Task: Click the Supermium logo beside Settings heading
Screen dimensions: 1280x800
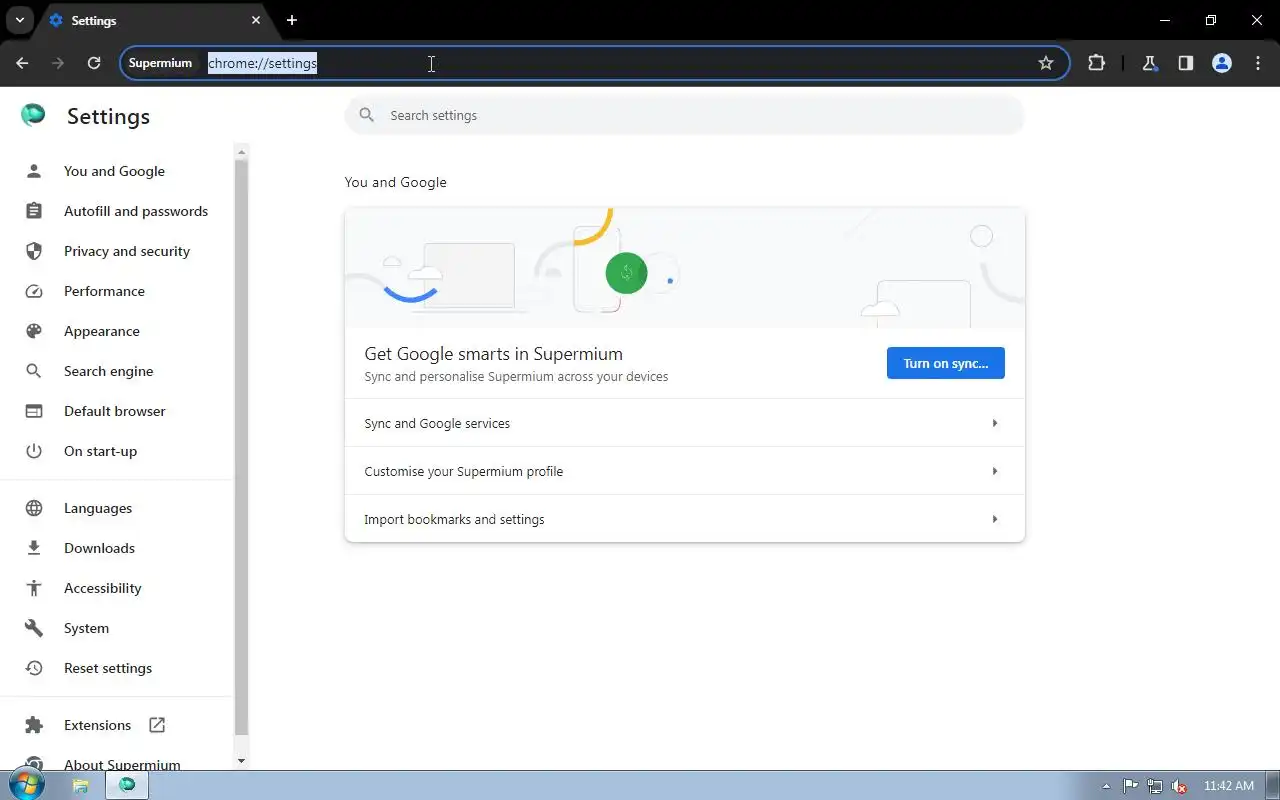Action: point(33,115)
